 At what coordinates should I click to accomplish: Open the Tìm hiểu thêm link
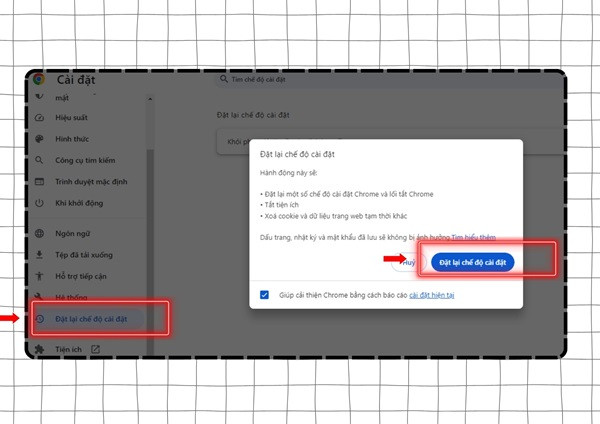click(474, 237)
